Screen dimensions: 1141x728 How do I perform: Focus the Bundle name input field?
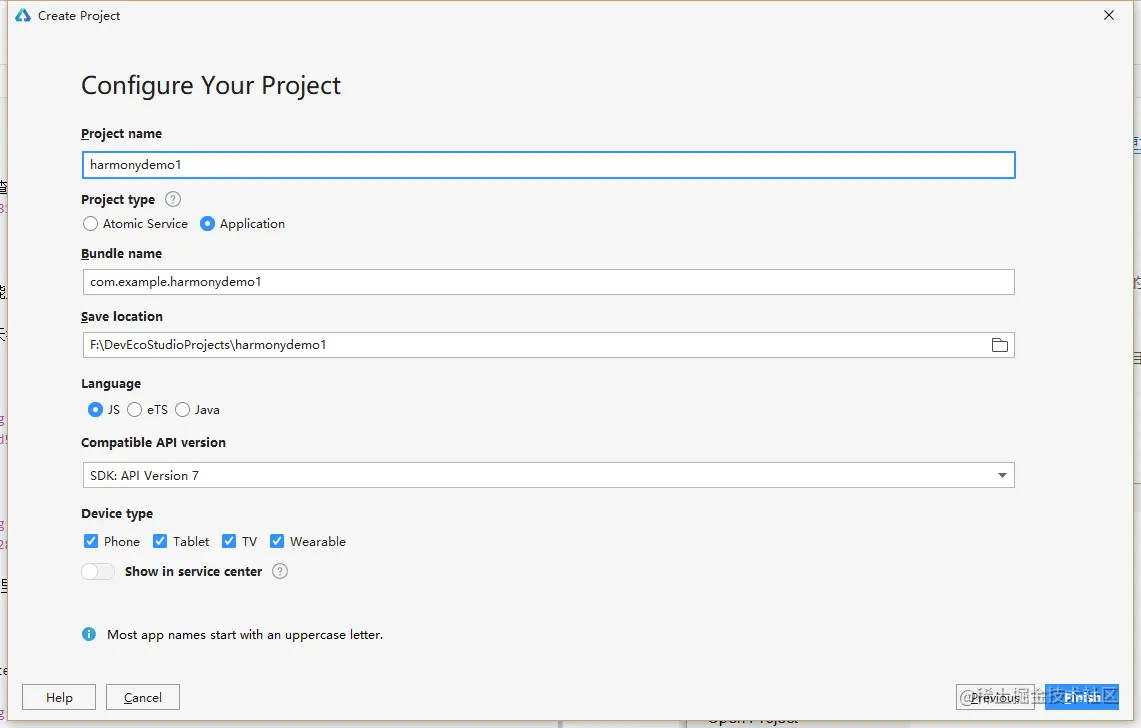point(549,282)
